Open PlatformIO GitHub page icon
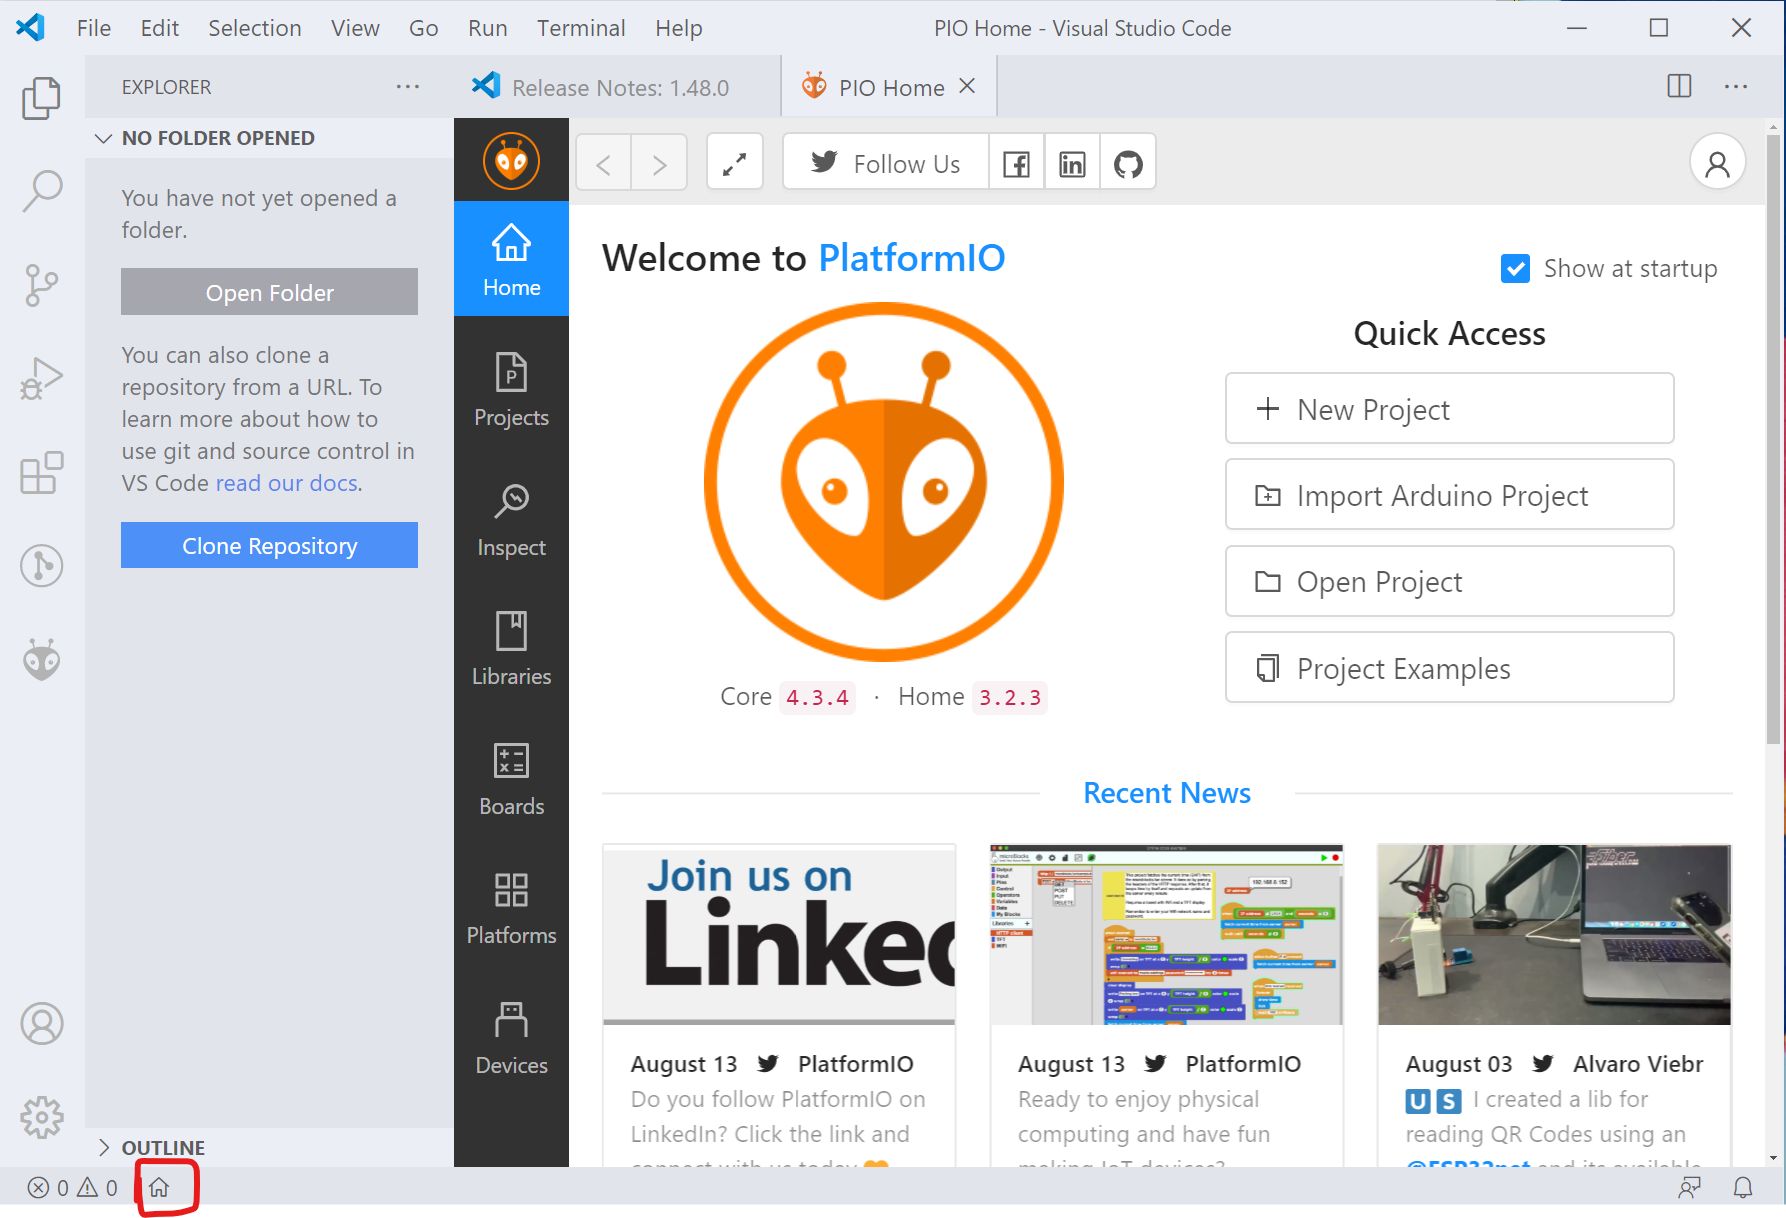 1128,163
